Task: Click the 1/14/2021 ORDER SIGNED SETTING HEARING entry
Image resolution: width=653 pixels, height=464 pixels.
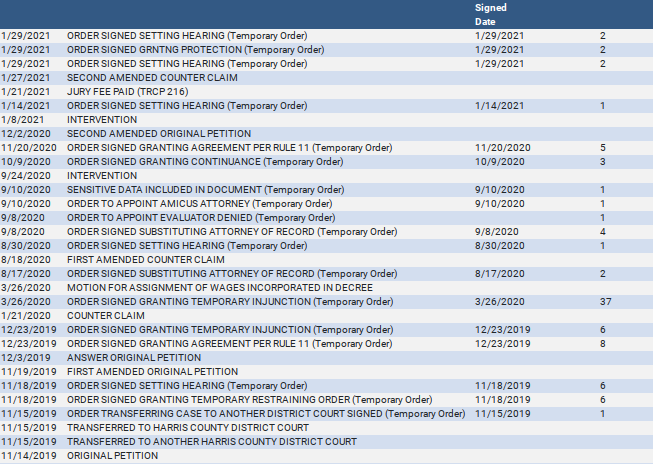Action: (x=187, y=106)
